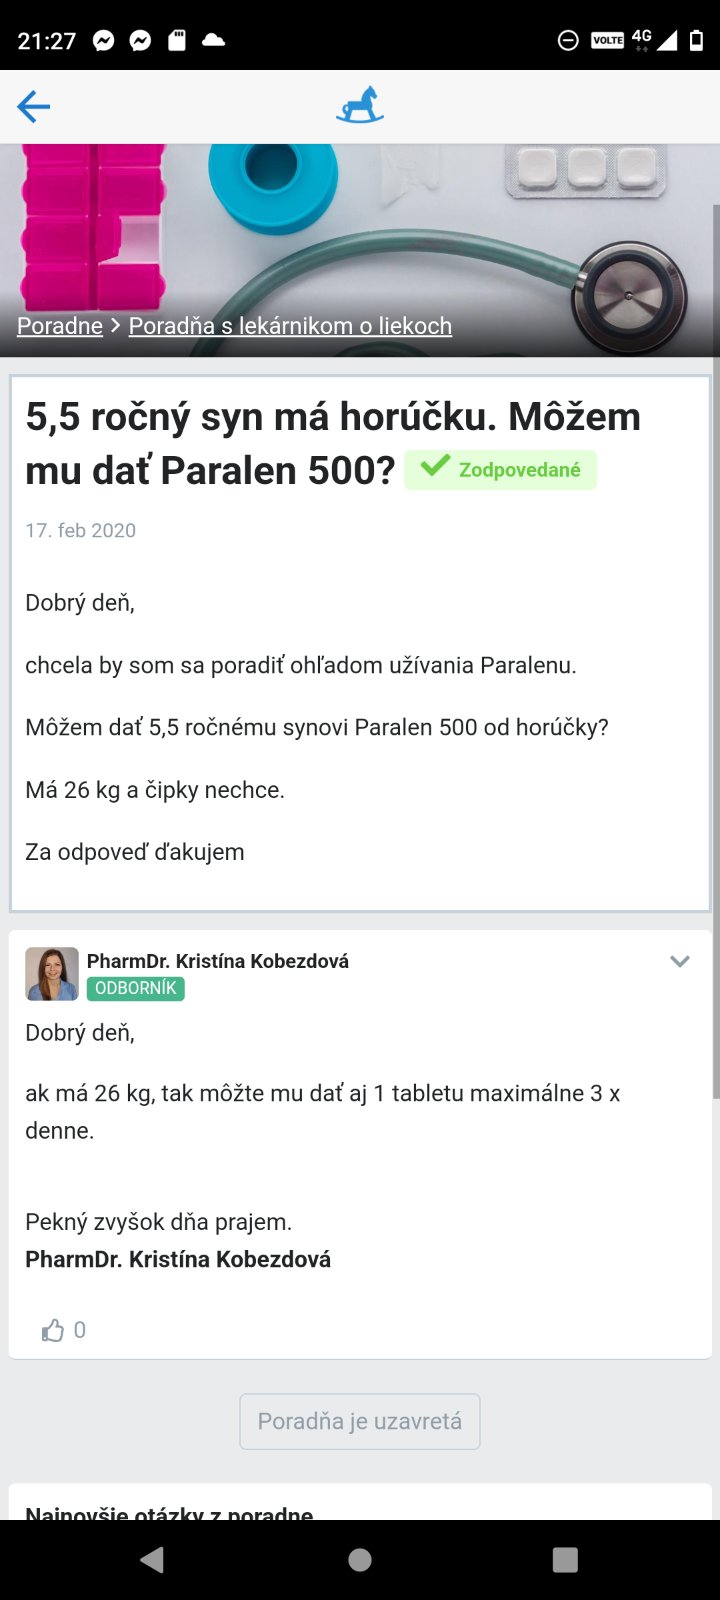This screenshot has height=1600, width=720.
Task: Tap the battery status icon
Action: pos(696,41)
